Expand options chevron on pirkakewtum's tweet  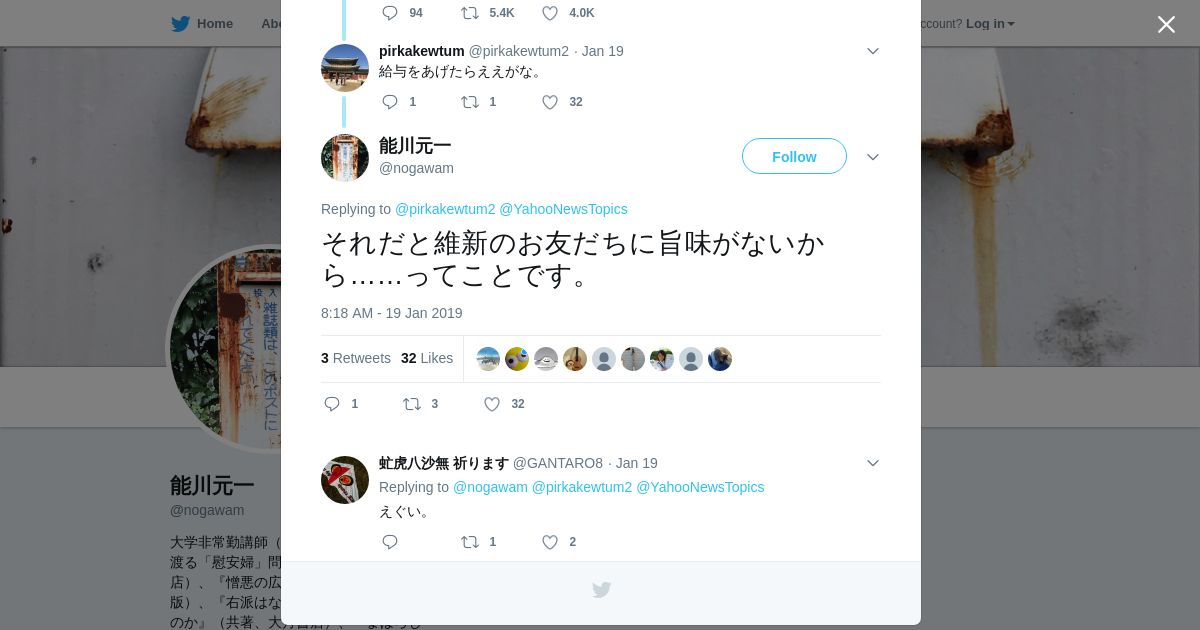[x=873, y=51]
